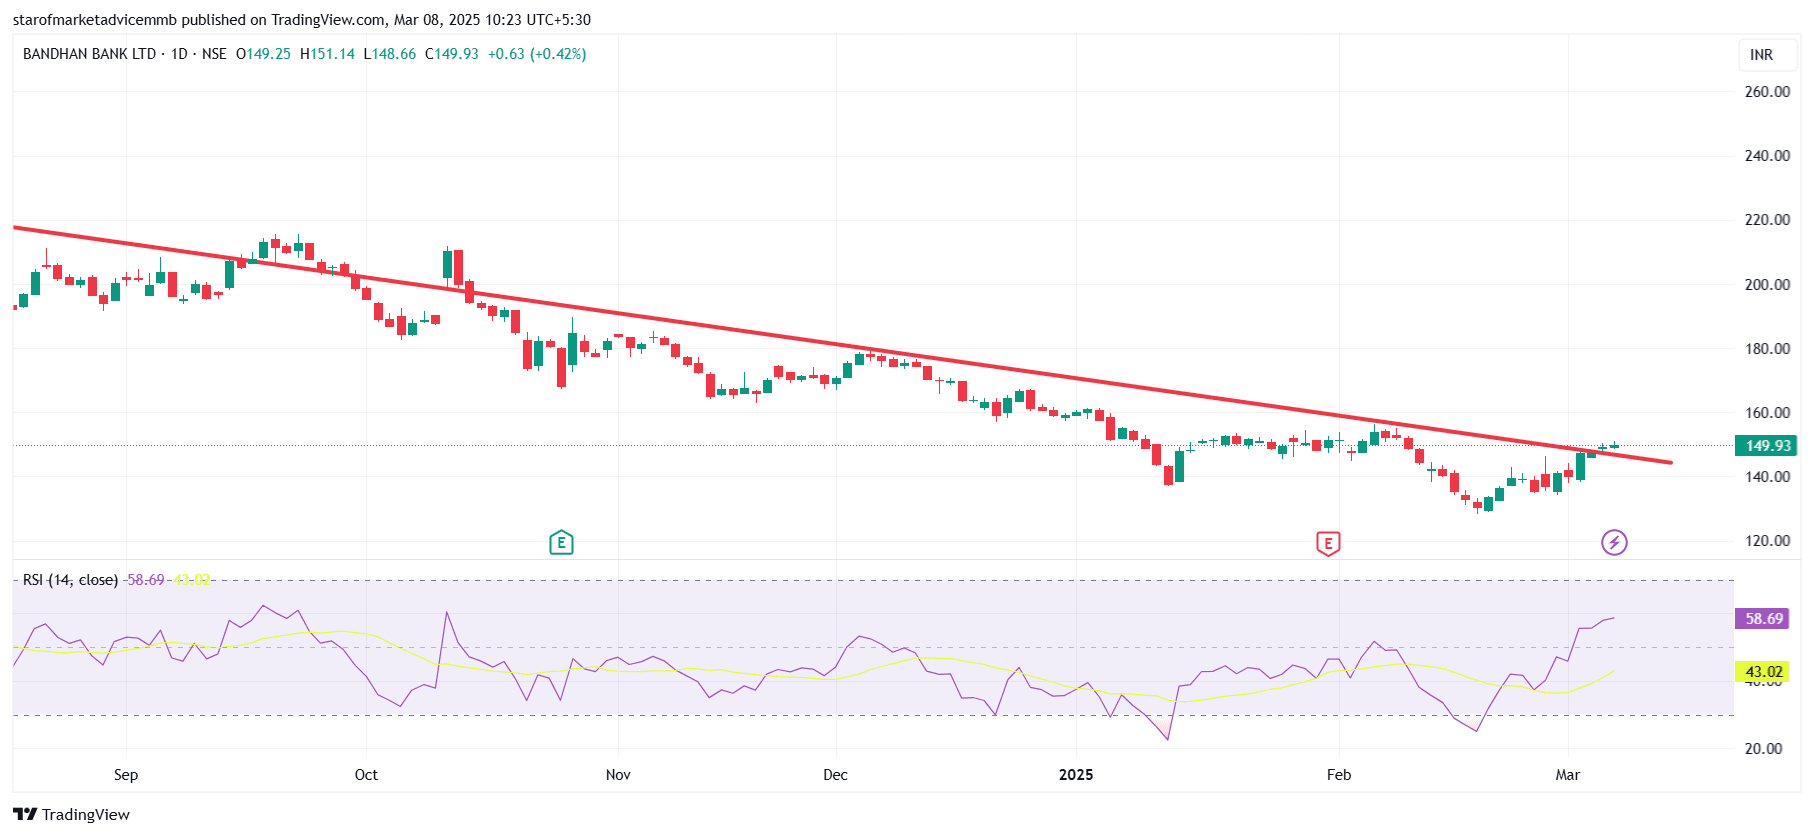Viewport: 1814px width, 836px height.
Task: Click the 2025 label on the time axis
Action: click(x=1076, y=775)
